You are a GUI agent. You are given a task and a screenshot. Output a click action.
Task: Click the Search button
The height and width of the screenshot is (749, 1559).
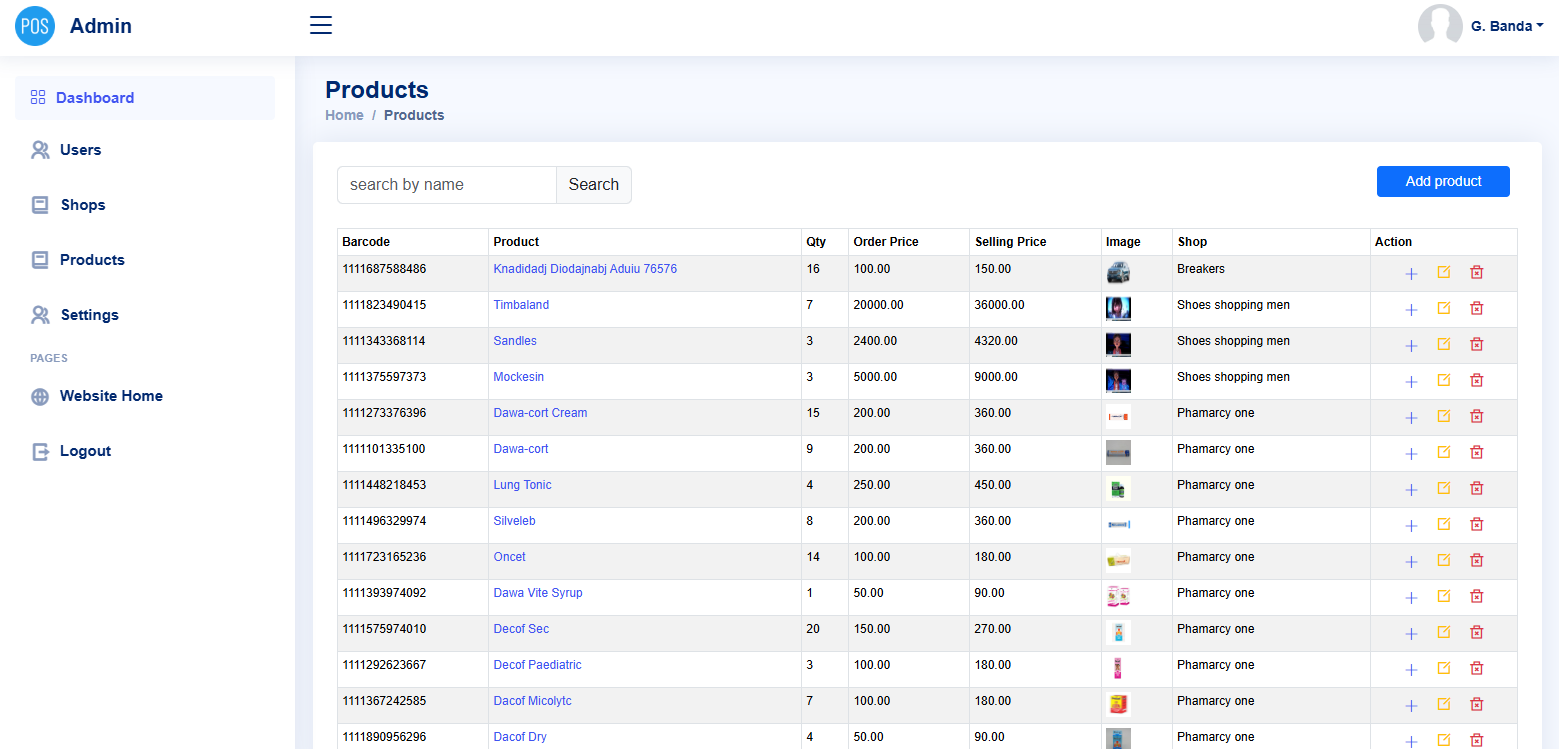tap(593, 185)
